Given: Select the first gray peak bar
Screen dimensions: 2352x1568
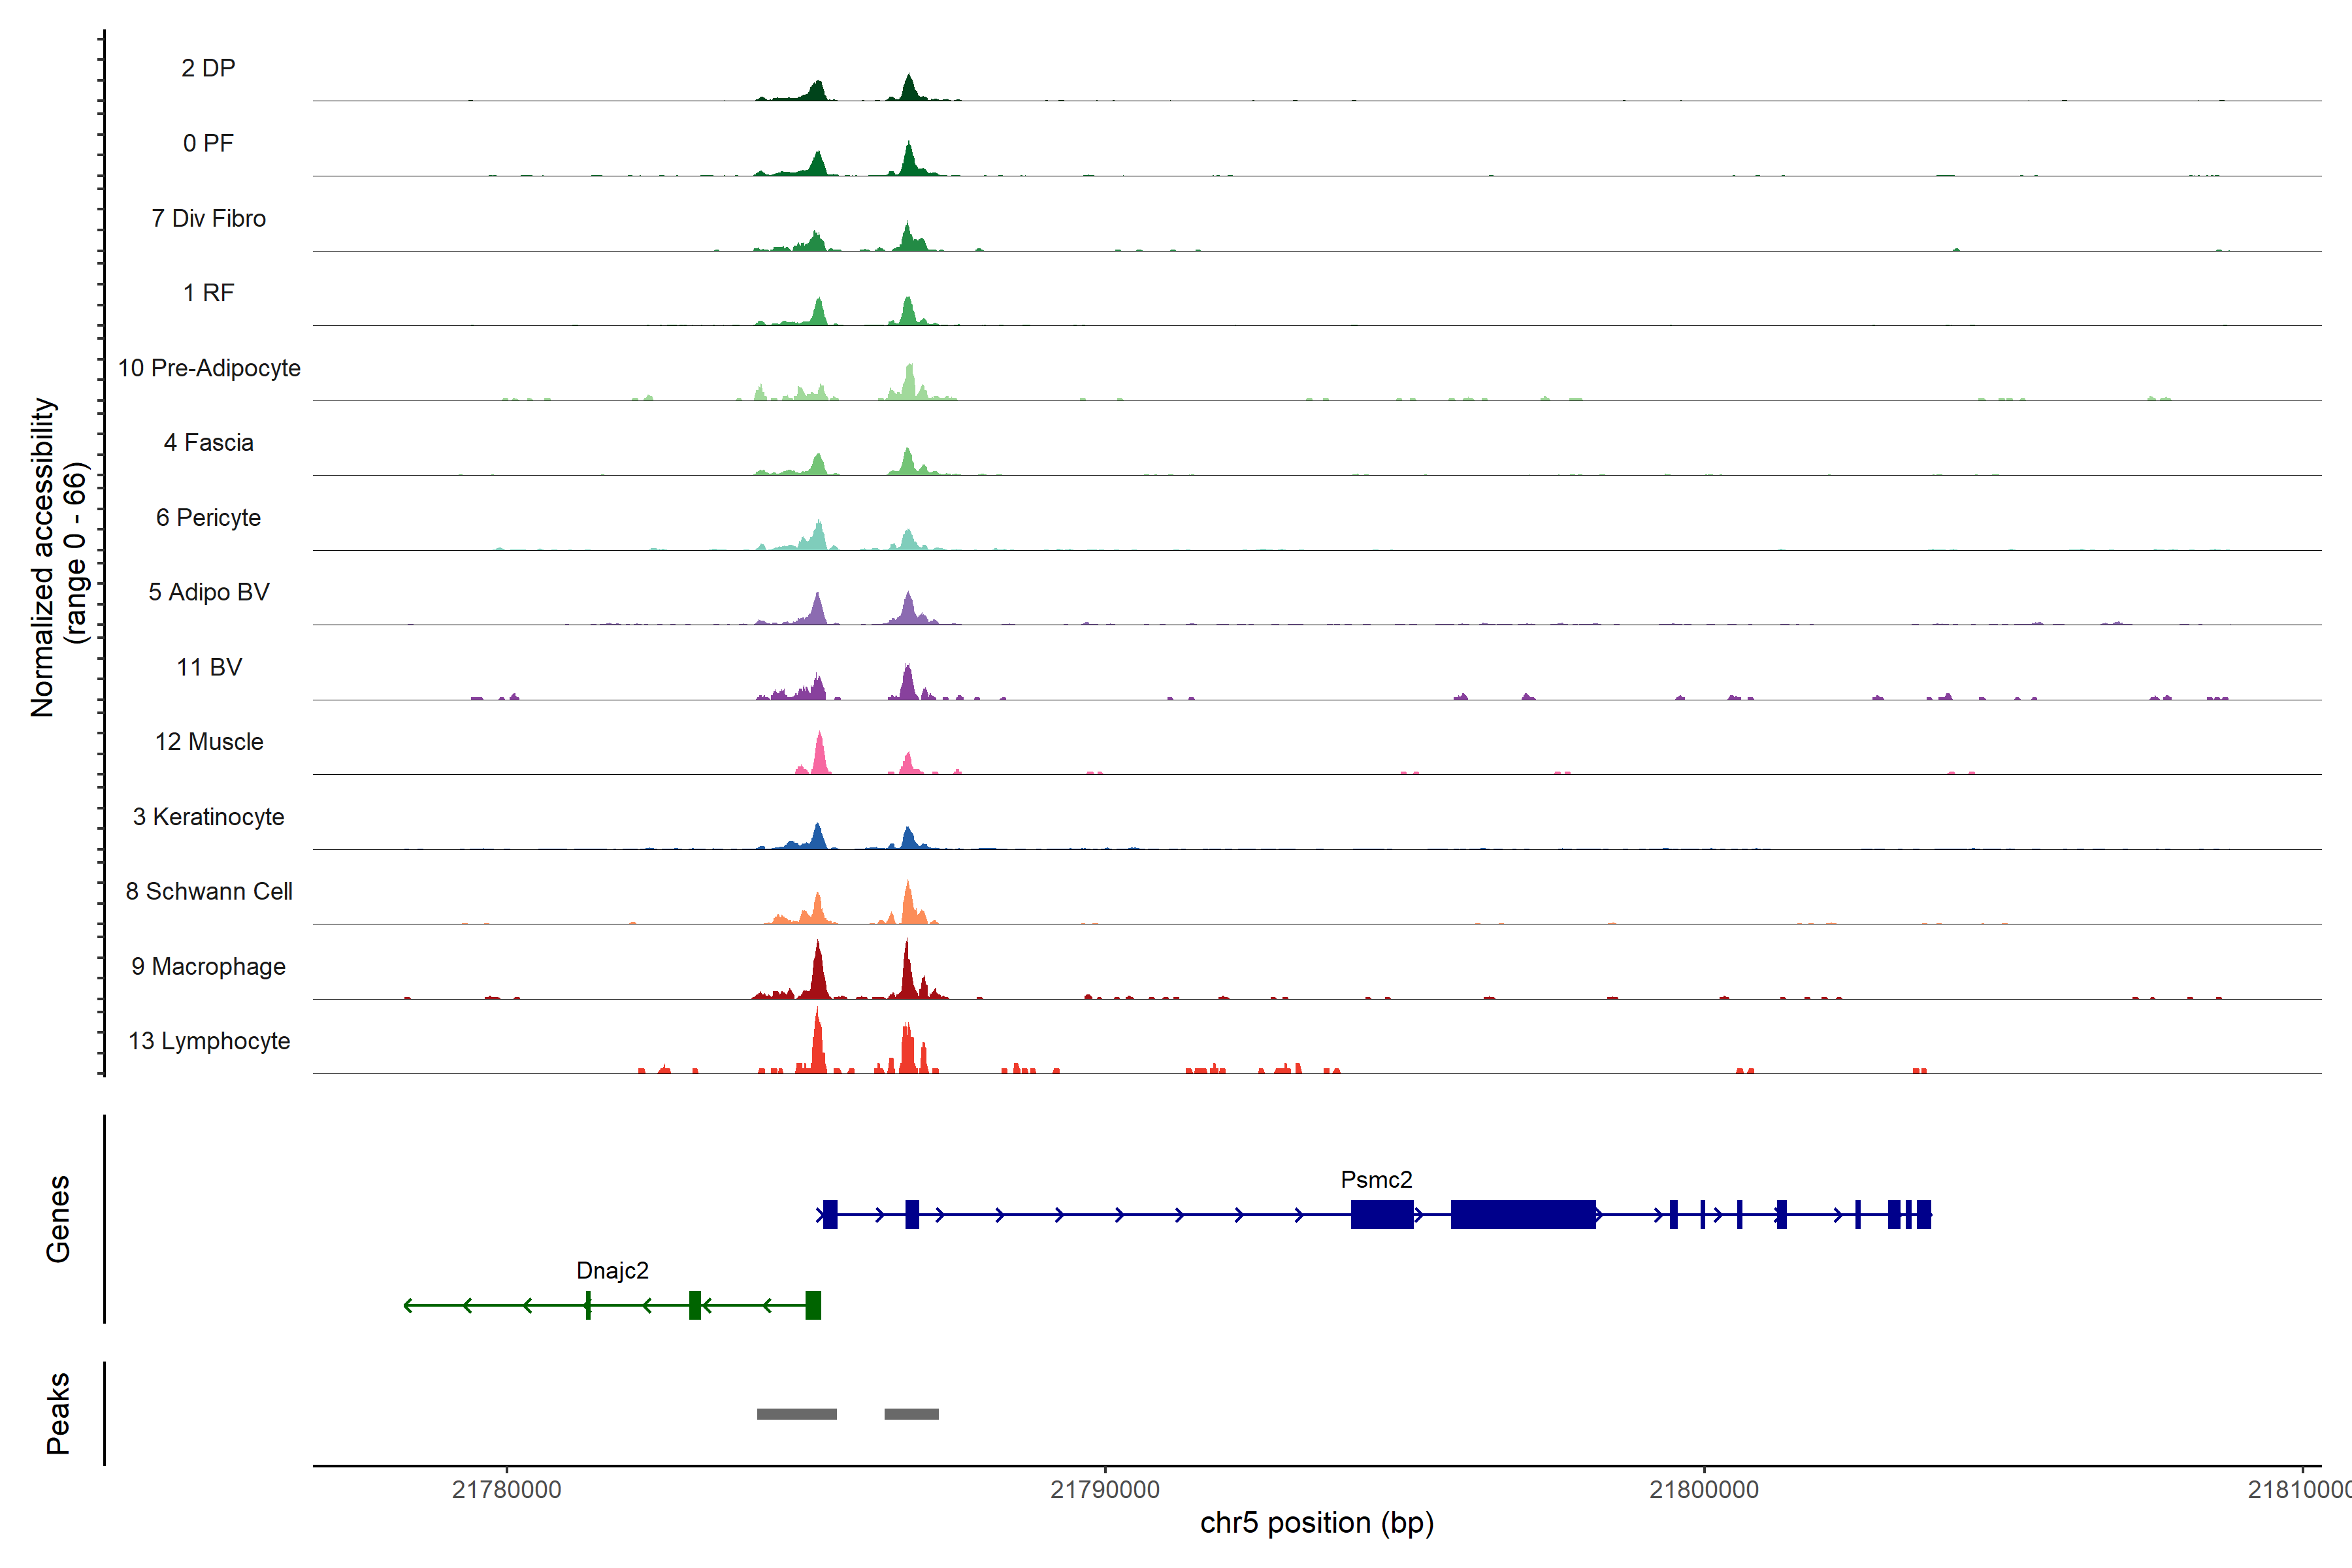Looking at the screenshot, I should (796, 1413).
